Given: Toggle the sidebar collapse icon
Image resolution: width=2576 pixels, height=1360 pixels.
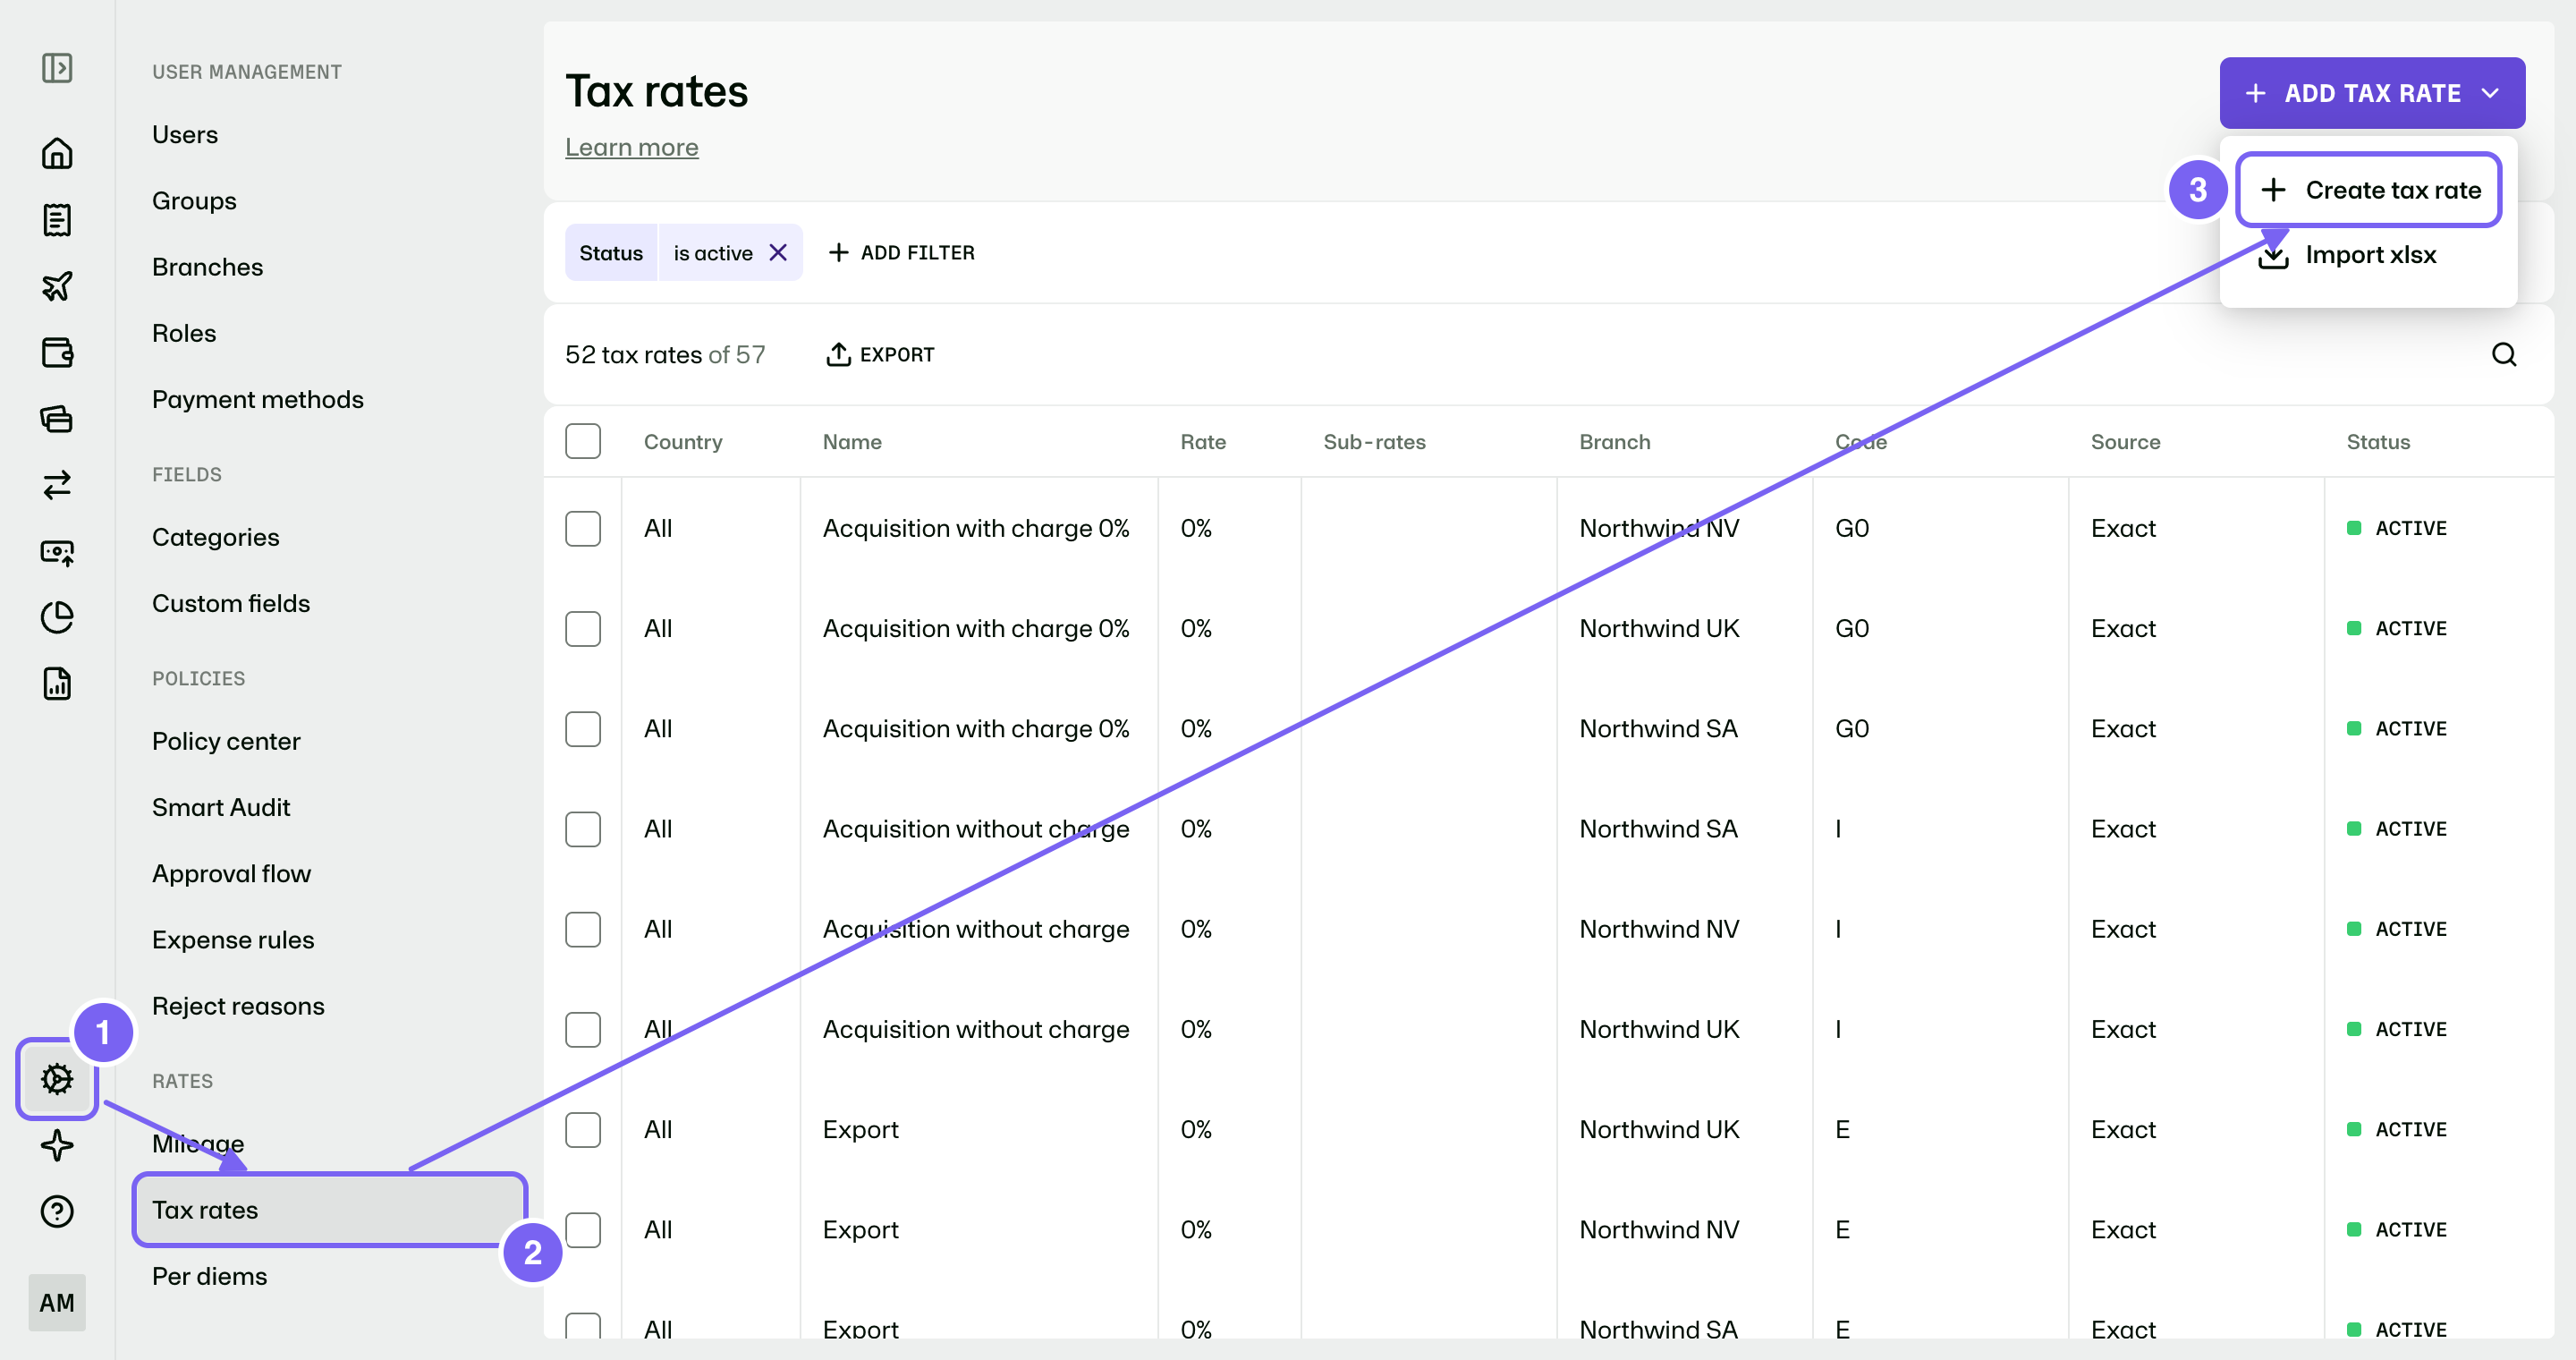Looking at the screenshot, I should point(57,68).
